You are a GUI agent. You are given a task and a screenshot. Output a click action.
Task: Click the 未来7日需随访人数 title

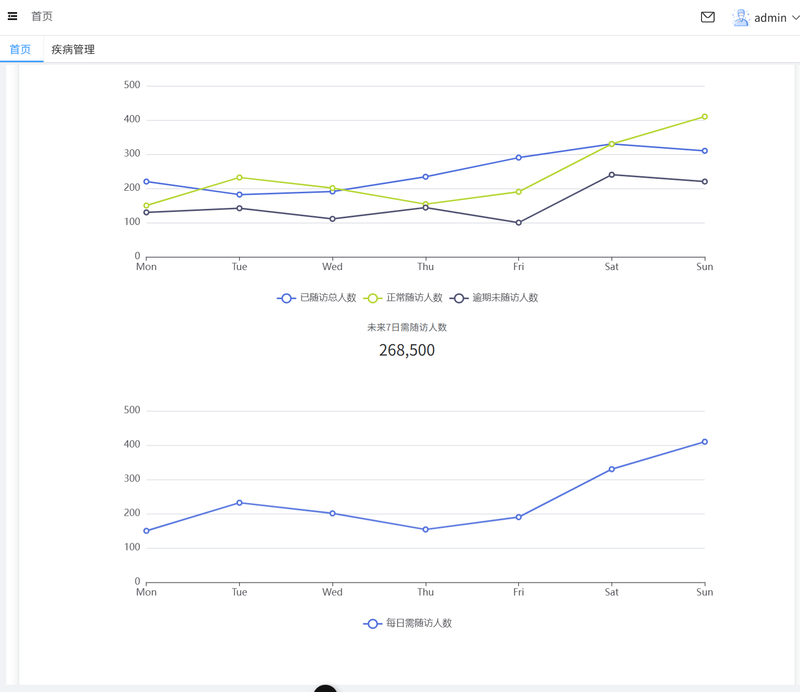(407, 328)
